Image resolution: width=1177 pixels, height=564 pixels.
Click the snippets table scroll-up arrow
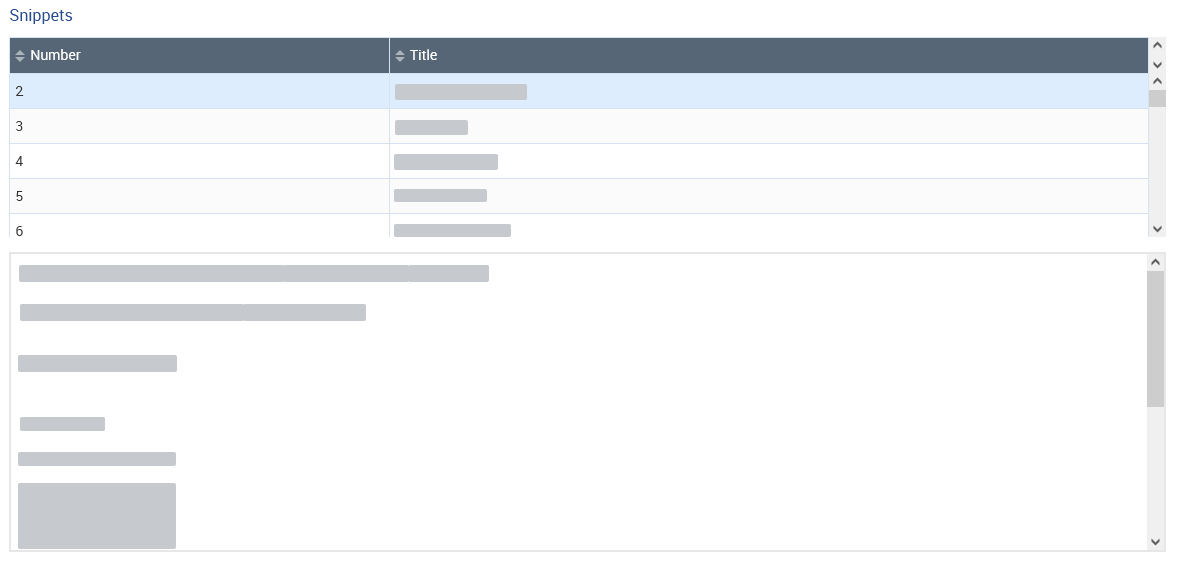click(x=1158, y=81)
